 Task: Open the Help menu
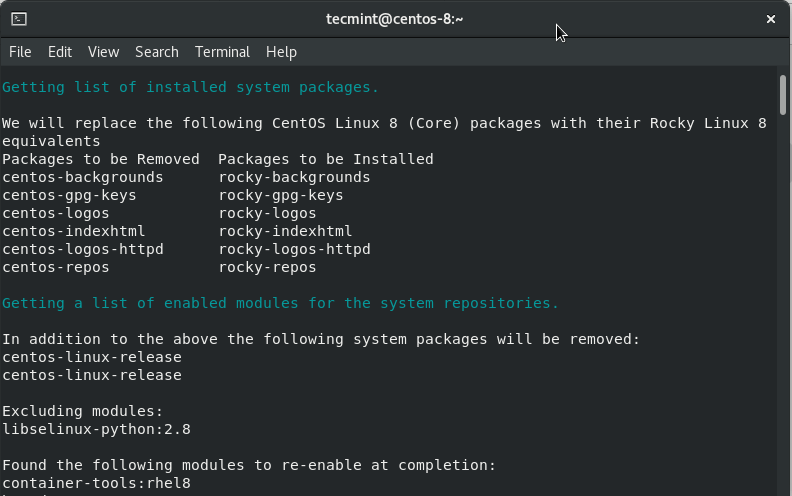click(282, 52)
